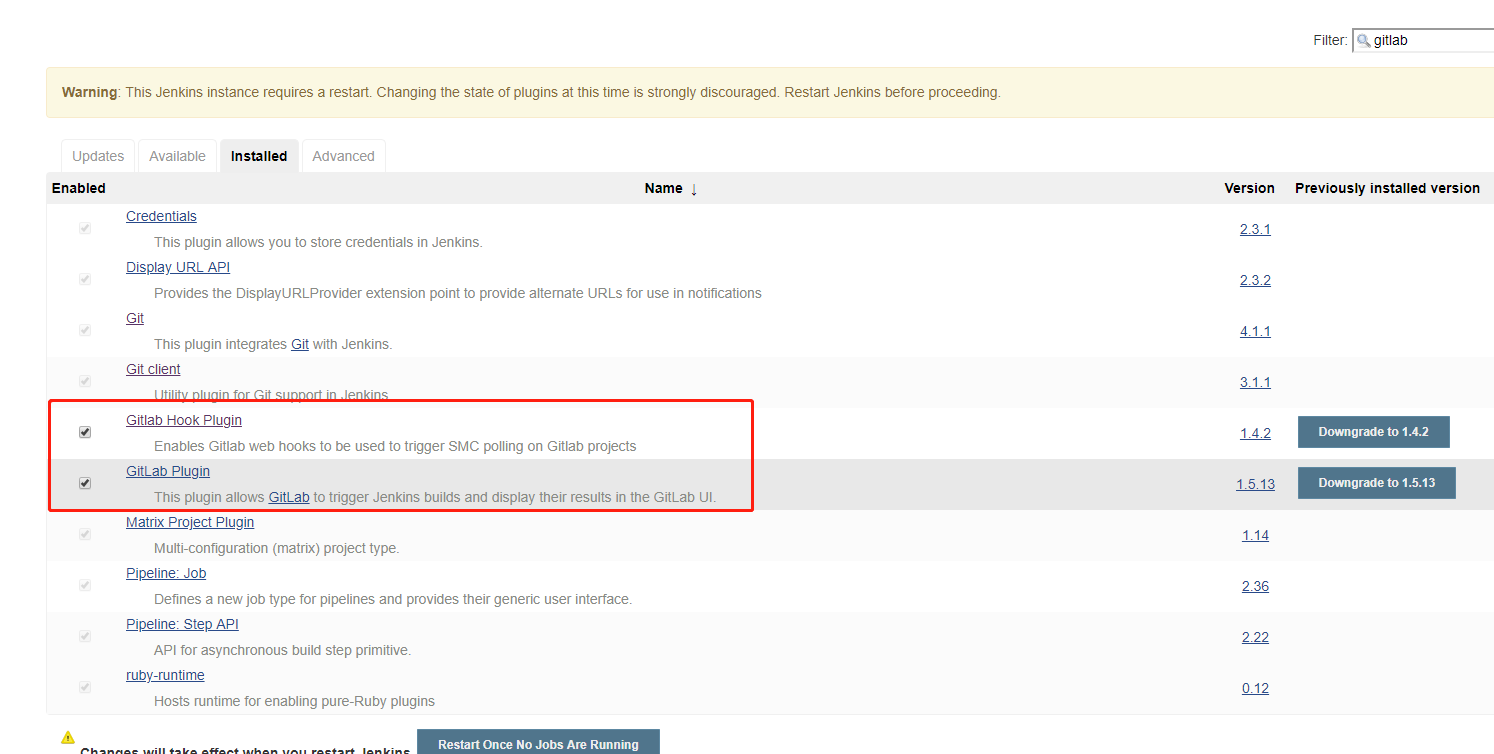Screen dimensions: 1494x754
Task: Click the Pipeline: Step API enabled checkbox
Action: pos(85,636)
